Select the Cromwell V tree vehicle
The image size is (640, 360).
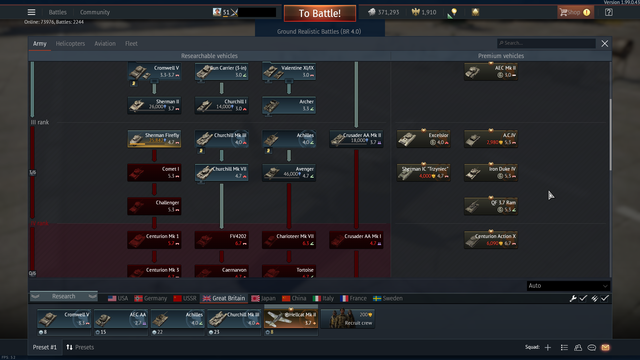(154, 71)
